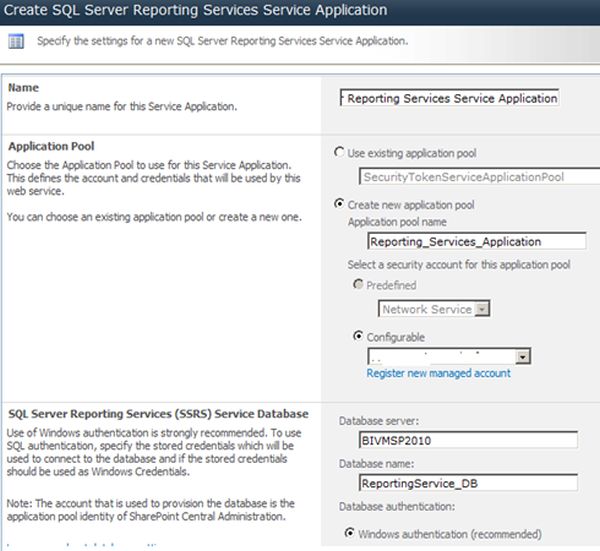The width and height of the screenshot is (600, 551).
Task: Click the Database server field with BIVMSP2010
Action: (467, 440)
